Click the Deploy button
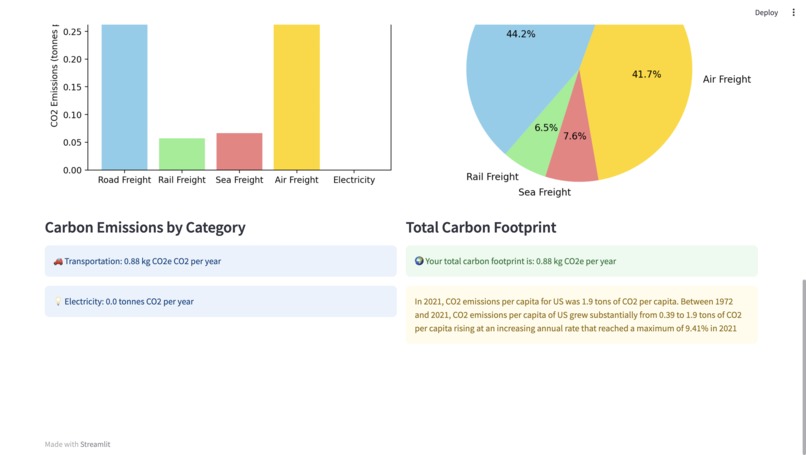 coord(766,12)
